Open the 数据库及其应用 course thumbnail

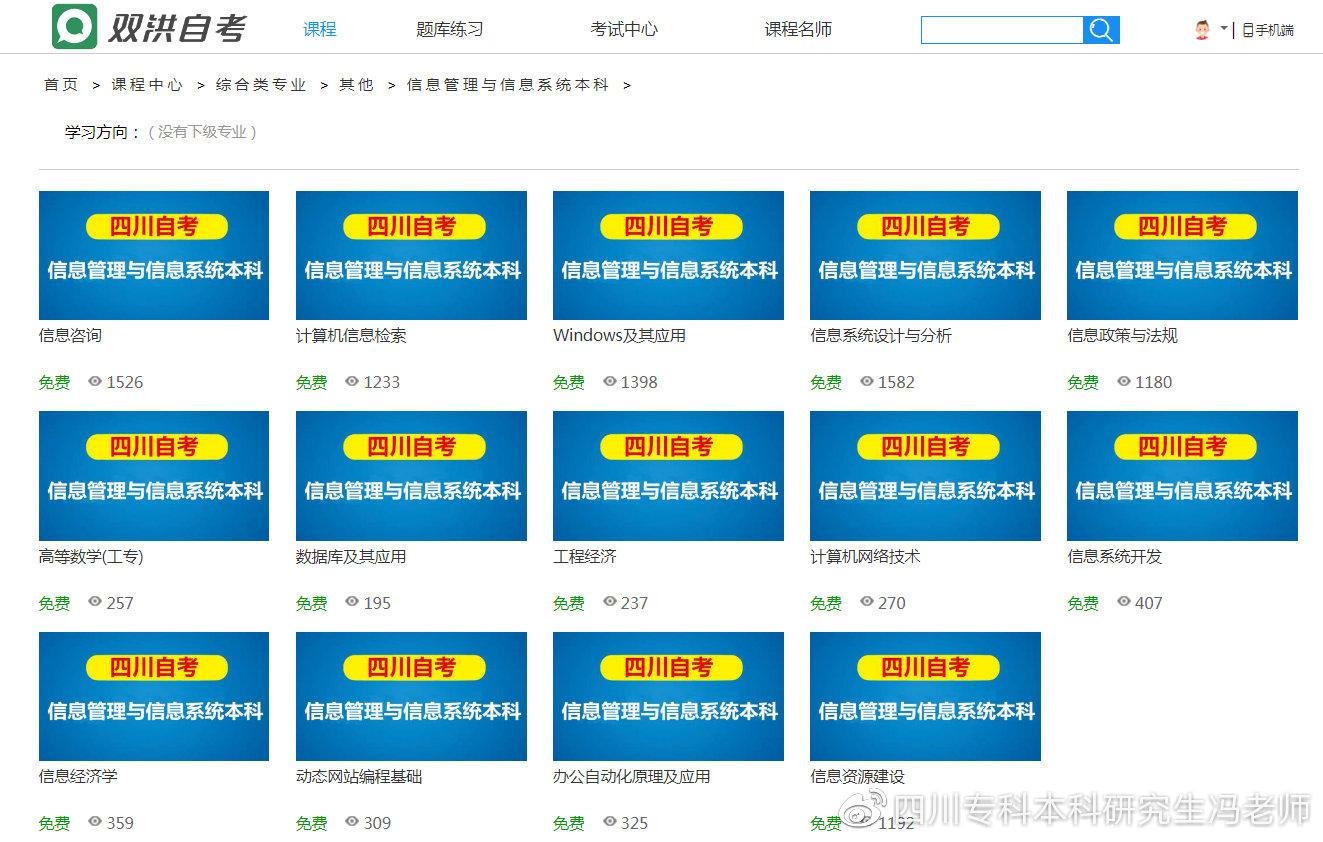click(x=411, y=476)
